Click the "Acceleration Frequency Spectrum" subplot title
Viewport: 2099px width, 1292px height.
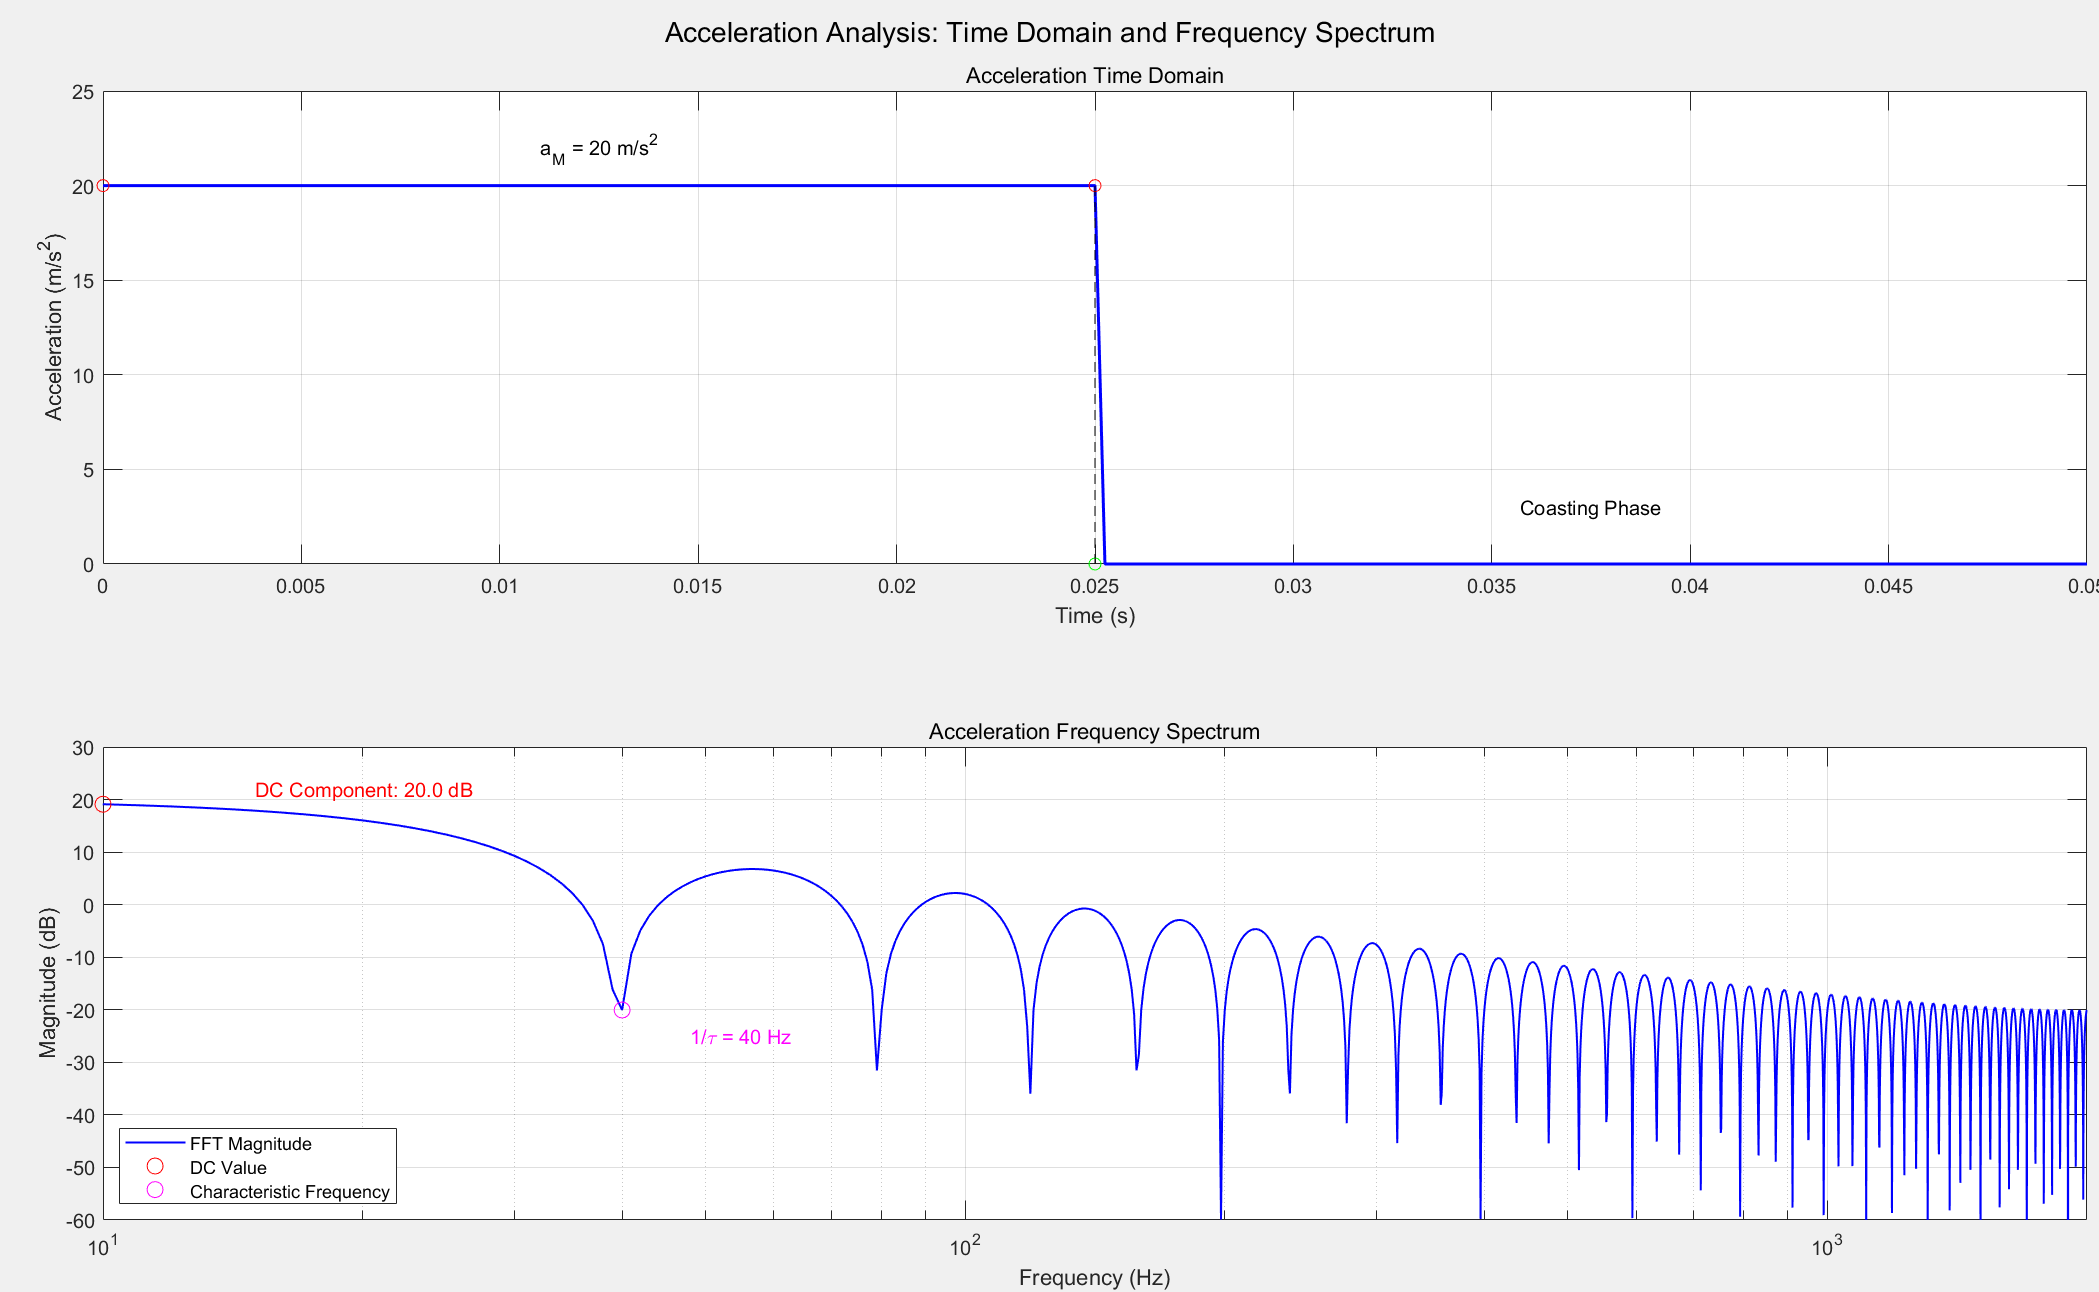(x=1093, y=731)
